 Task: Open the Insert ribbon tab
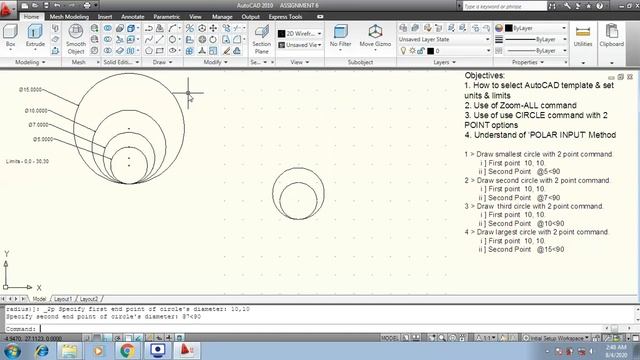tap(105, 17)
